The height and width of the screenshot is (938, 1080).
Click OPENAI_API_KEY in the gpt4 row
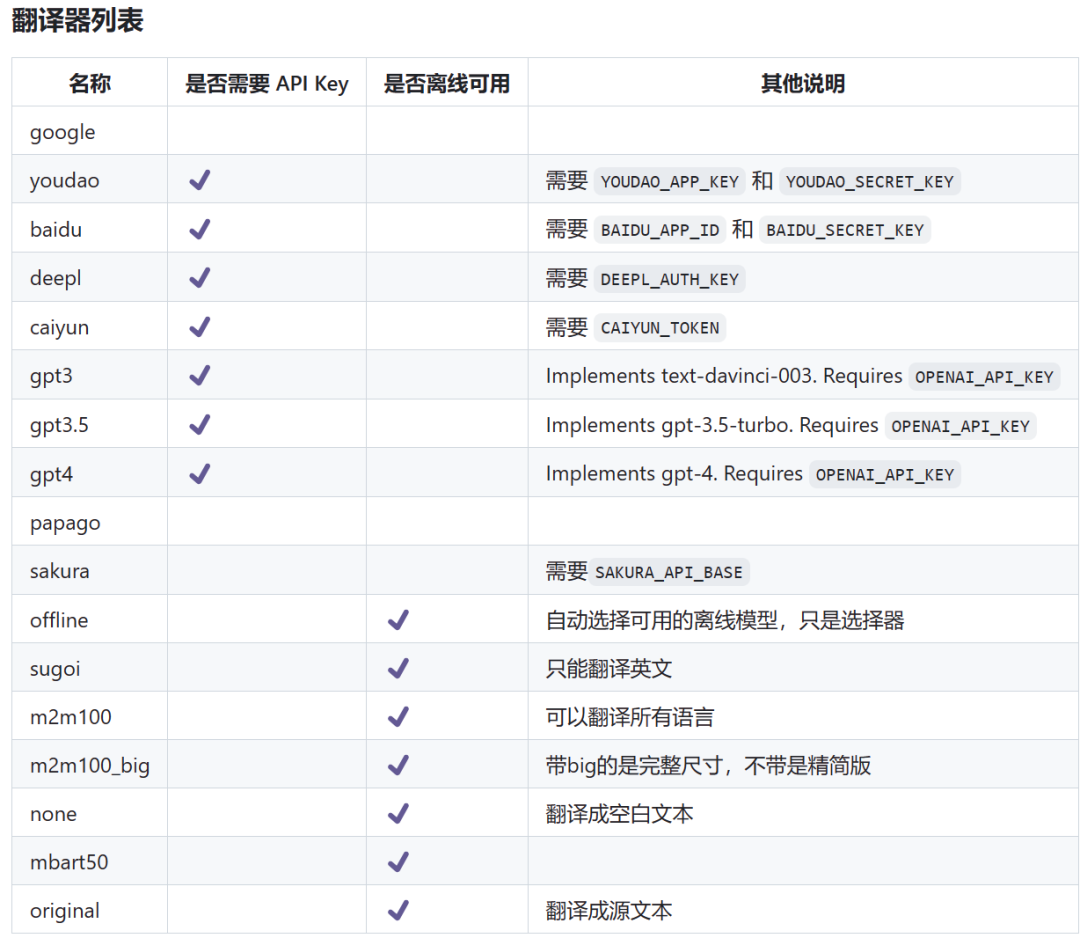(885, 475)
